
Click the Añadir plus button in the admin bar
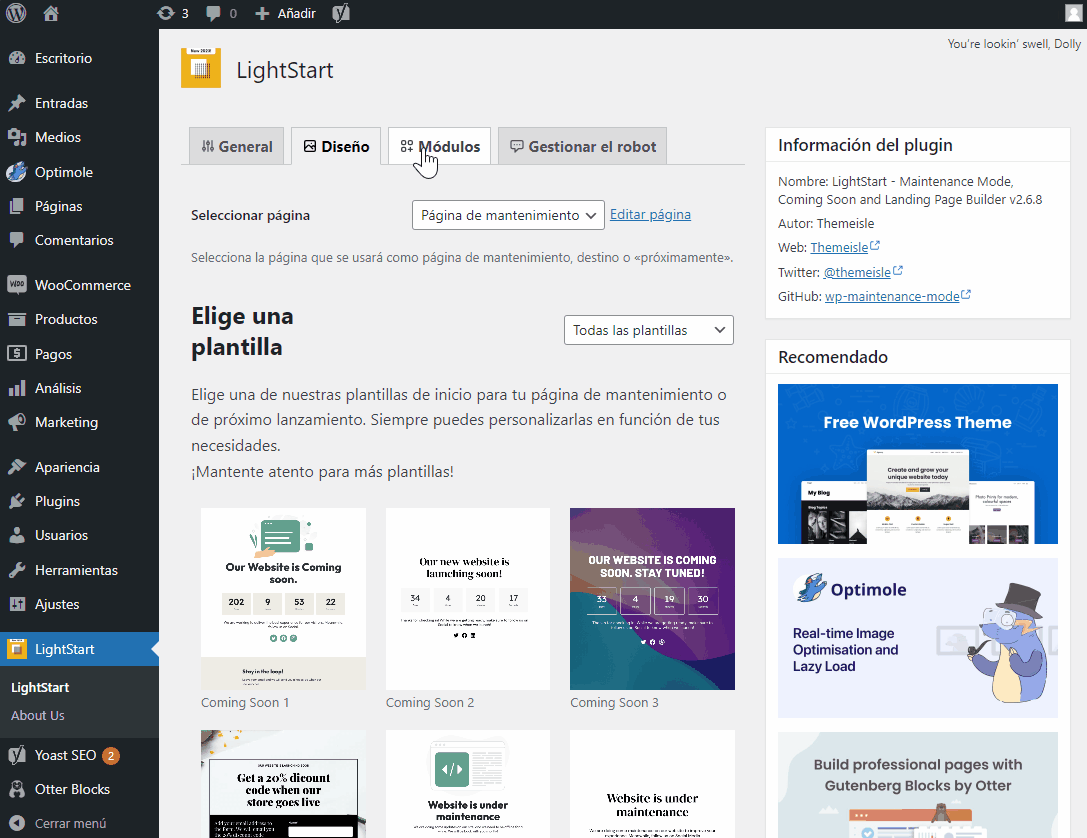pos(285,13)
